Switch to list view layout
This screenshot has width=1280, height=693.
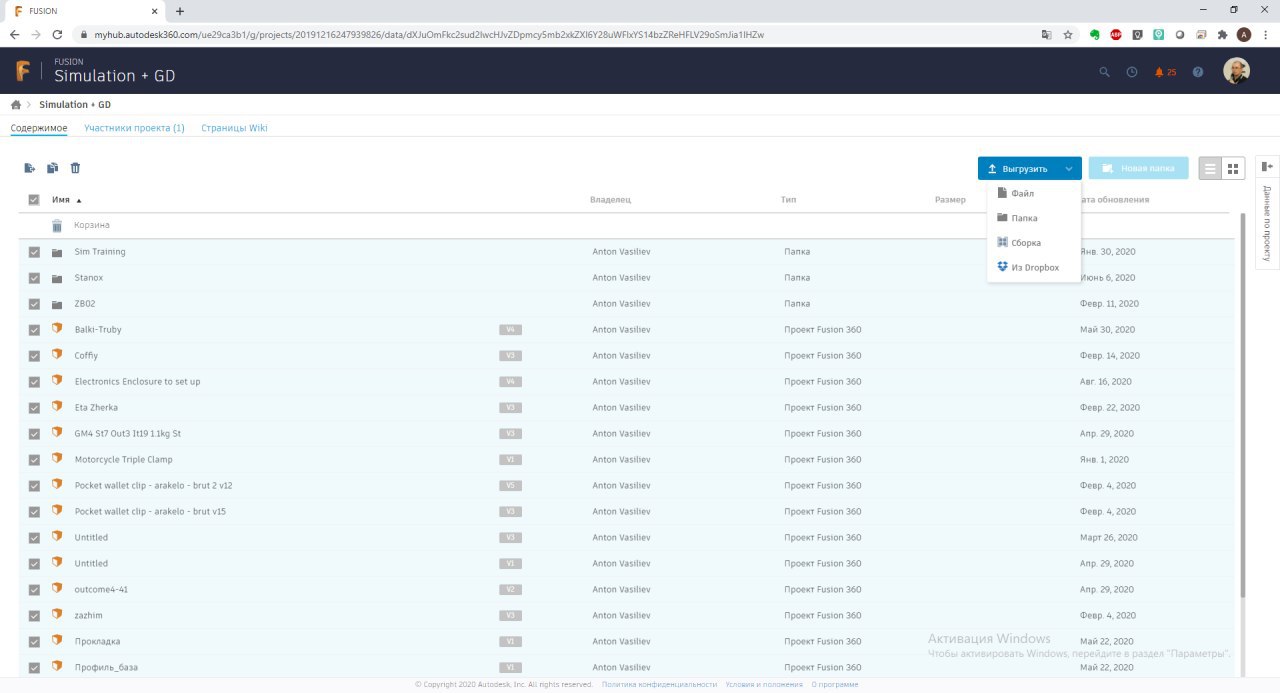(1210, 169)
